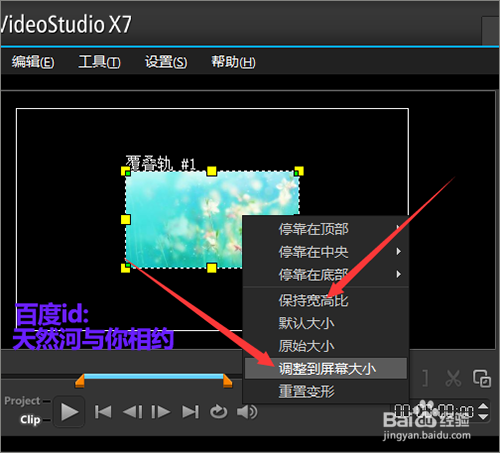Switch preview mode to Project
The height and width of the screenshot is (453, 500).
[22, 401]
